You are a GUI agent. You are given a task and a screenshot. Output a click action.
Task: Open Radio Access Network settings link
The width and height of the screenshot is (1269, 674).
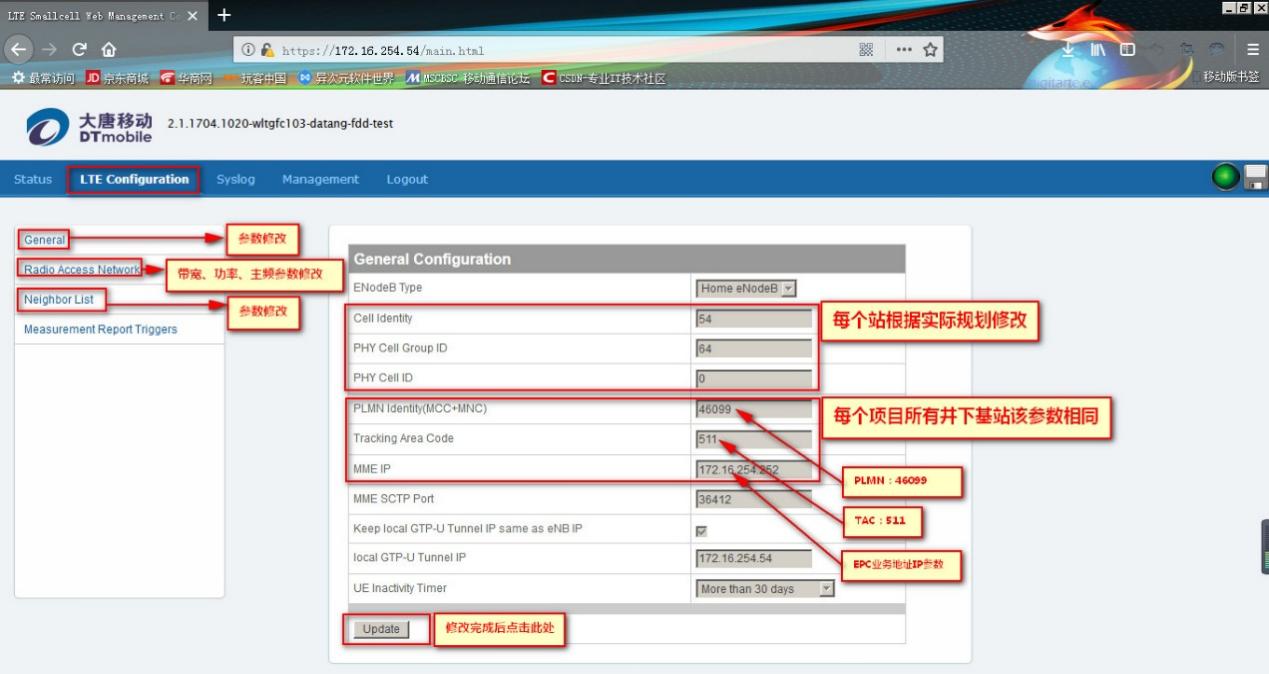click(82, 270)
